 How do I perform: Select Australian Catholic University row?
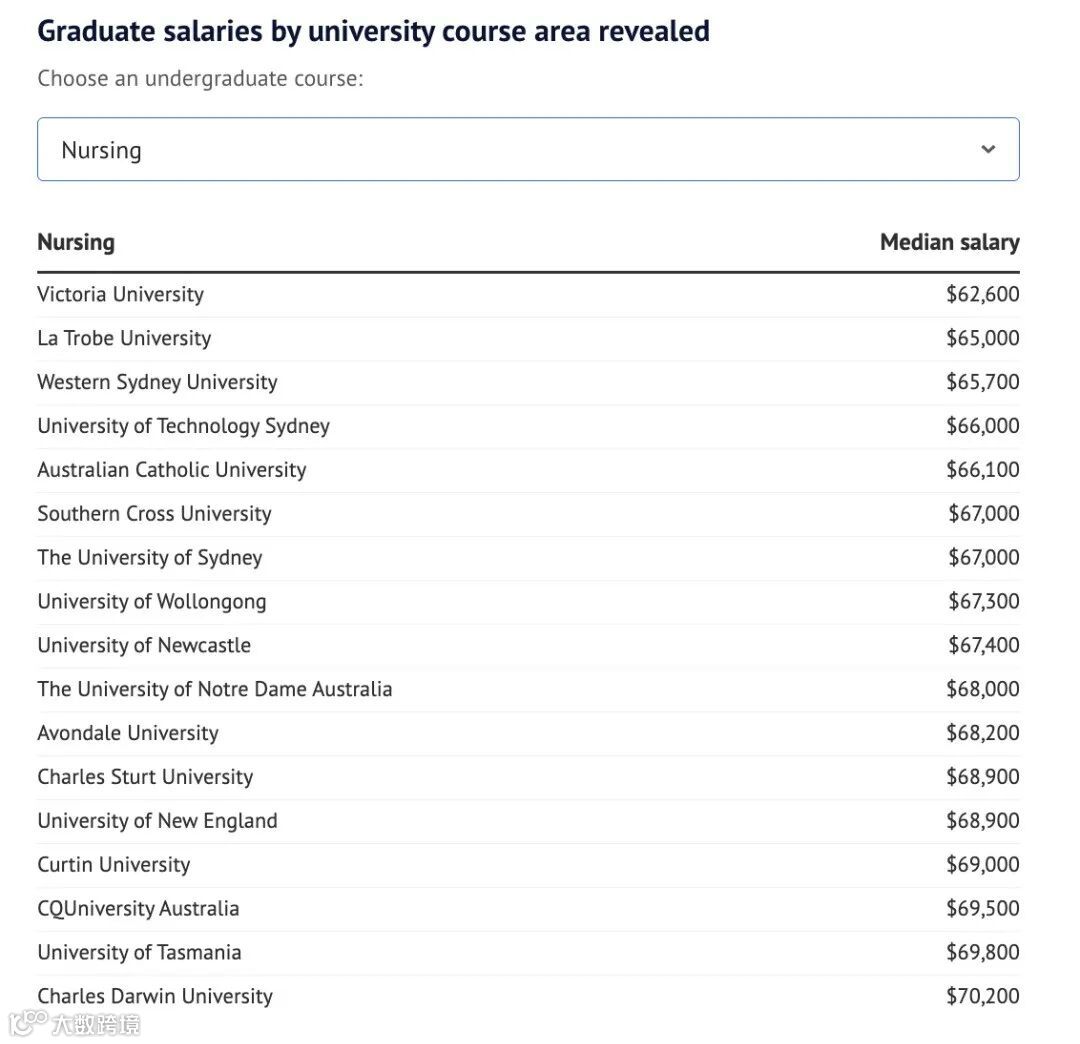pyautogui.click(x=171, y=470)
